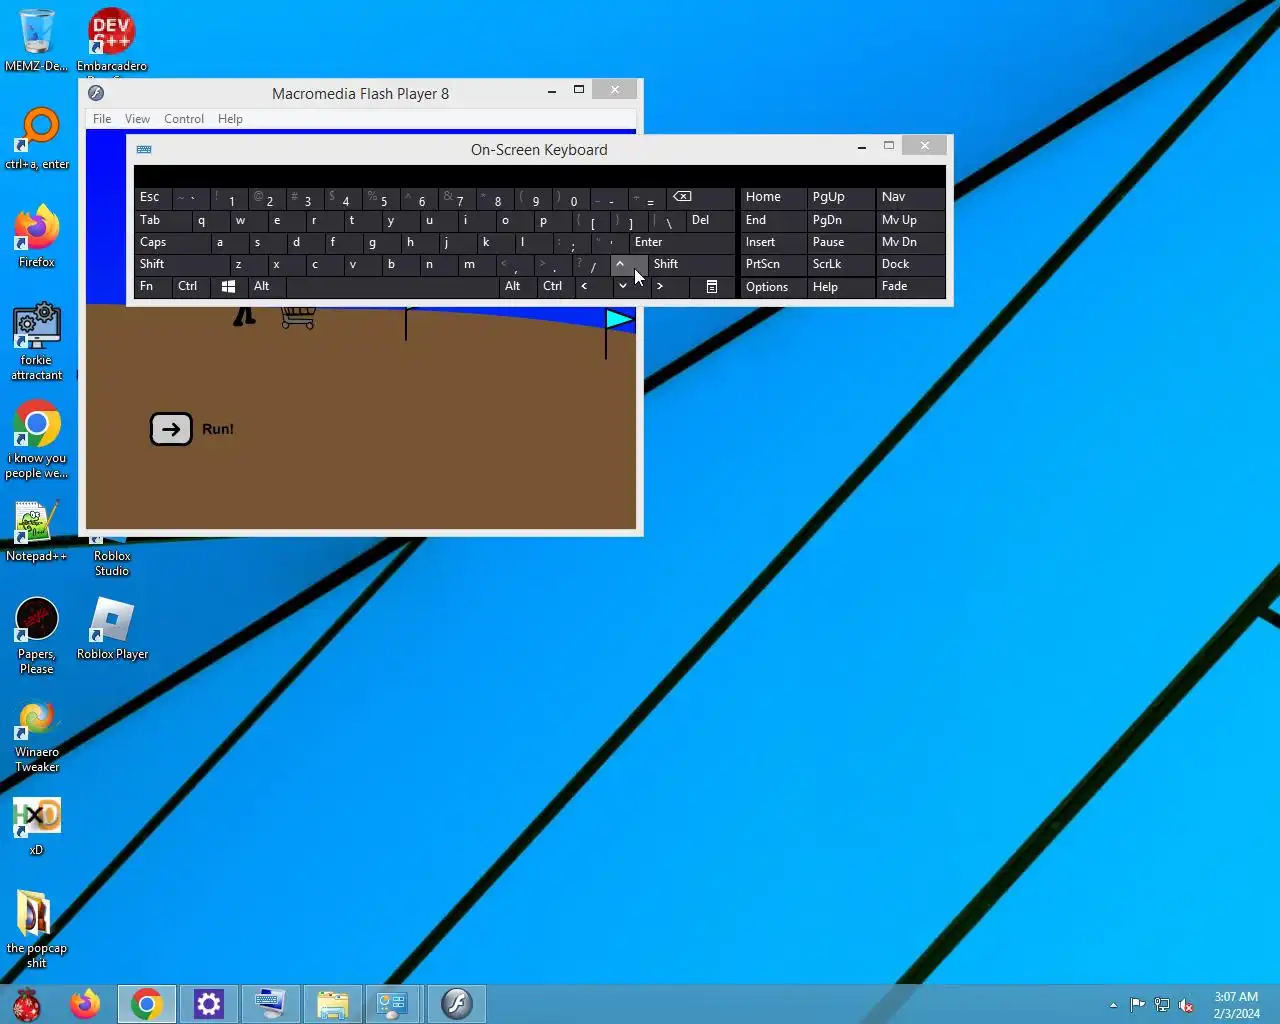
Task: Click the Home key on On-Screen Keyboard
Action: (772, 198)
